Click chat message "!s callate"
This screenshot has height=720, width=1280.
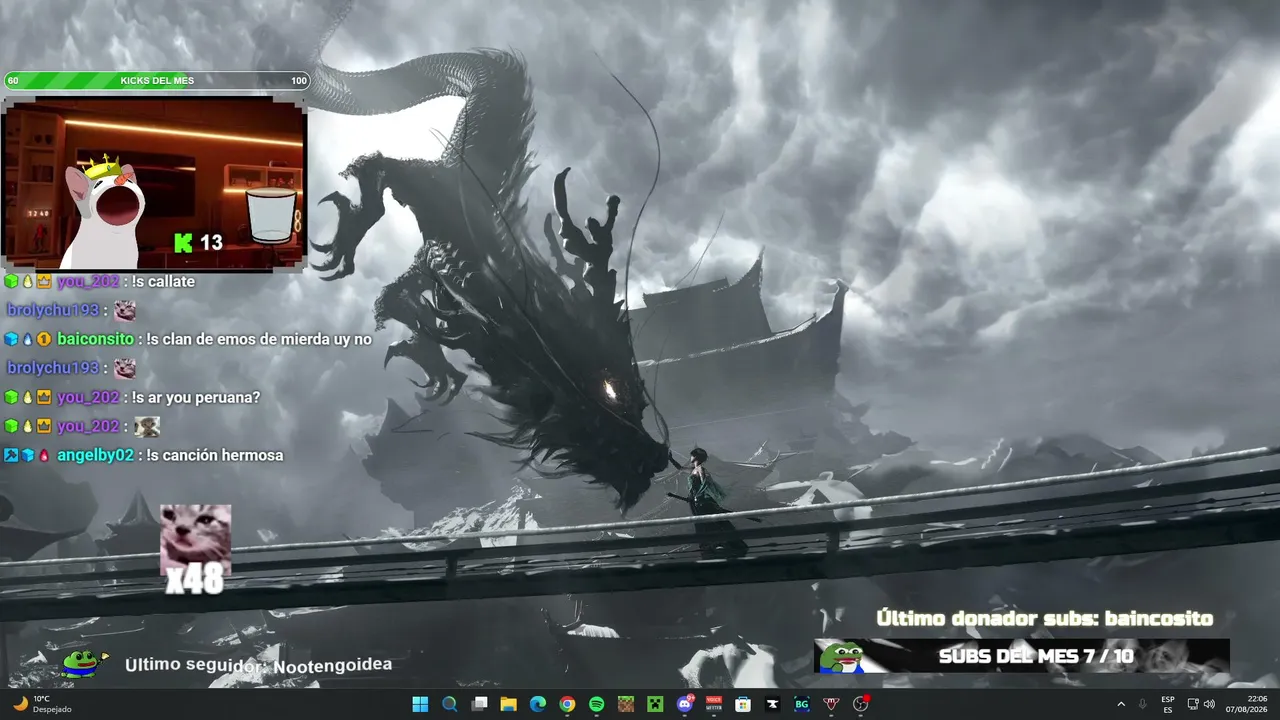click(x=163, y=282)
